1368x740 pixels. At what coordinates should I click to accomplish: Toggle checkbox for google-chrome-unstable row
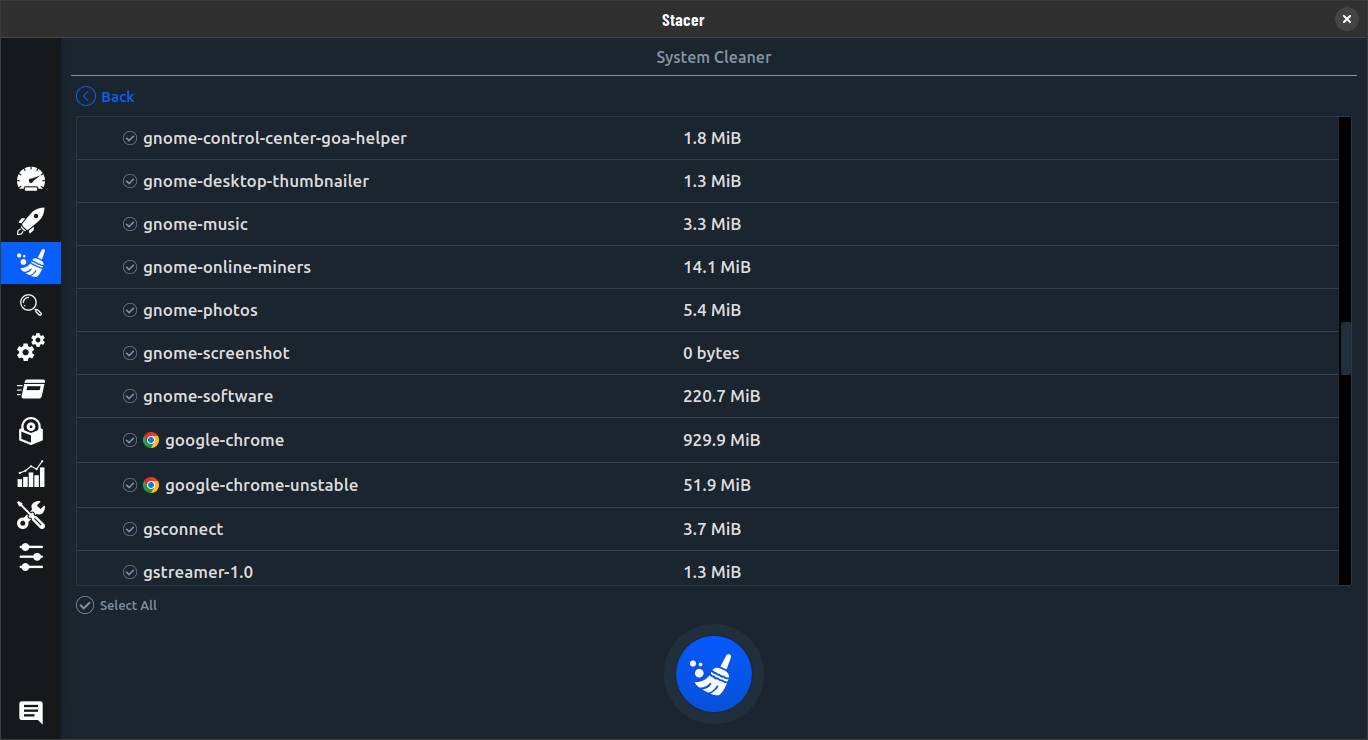tap(130, 485)
